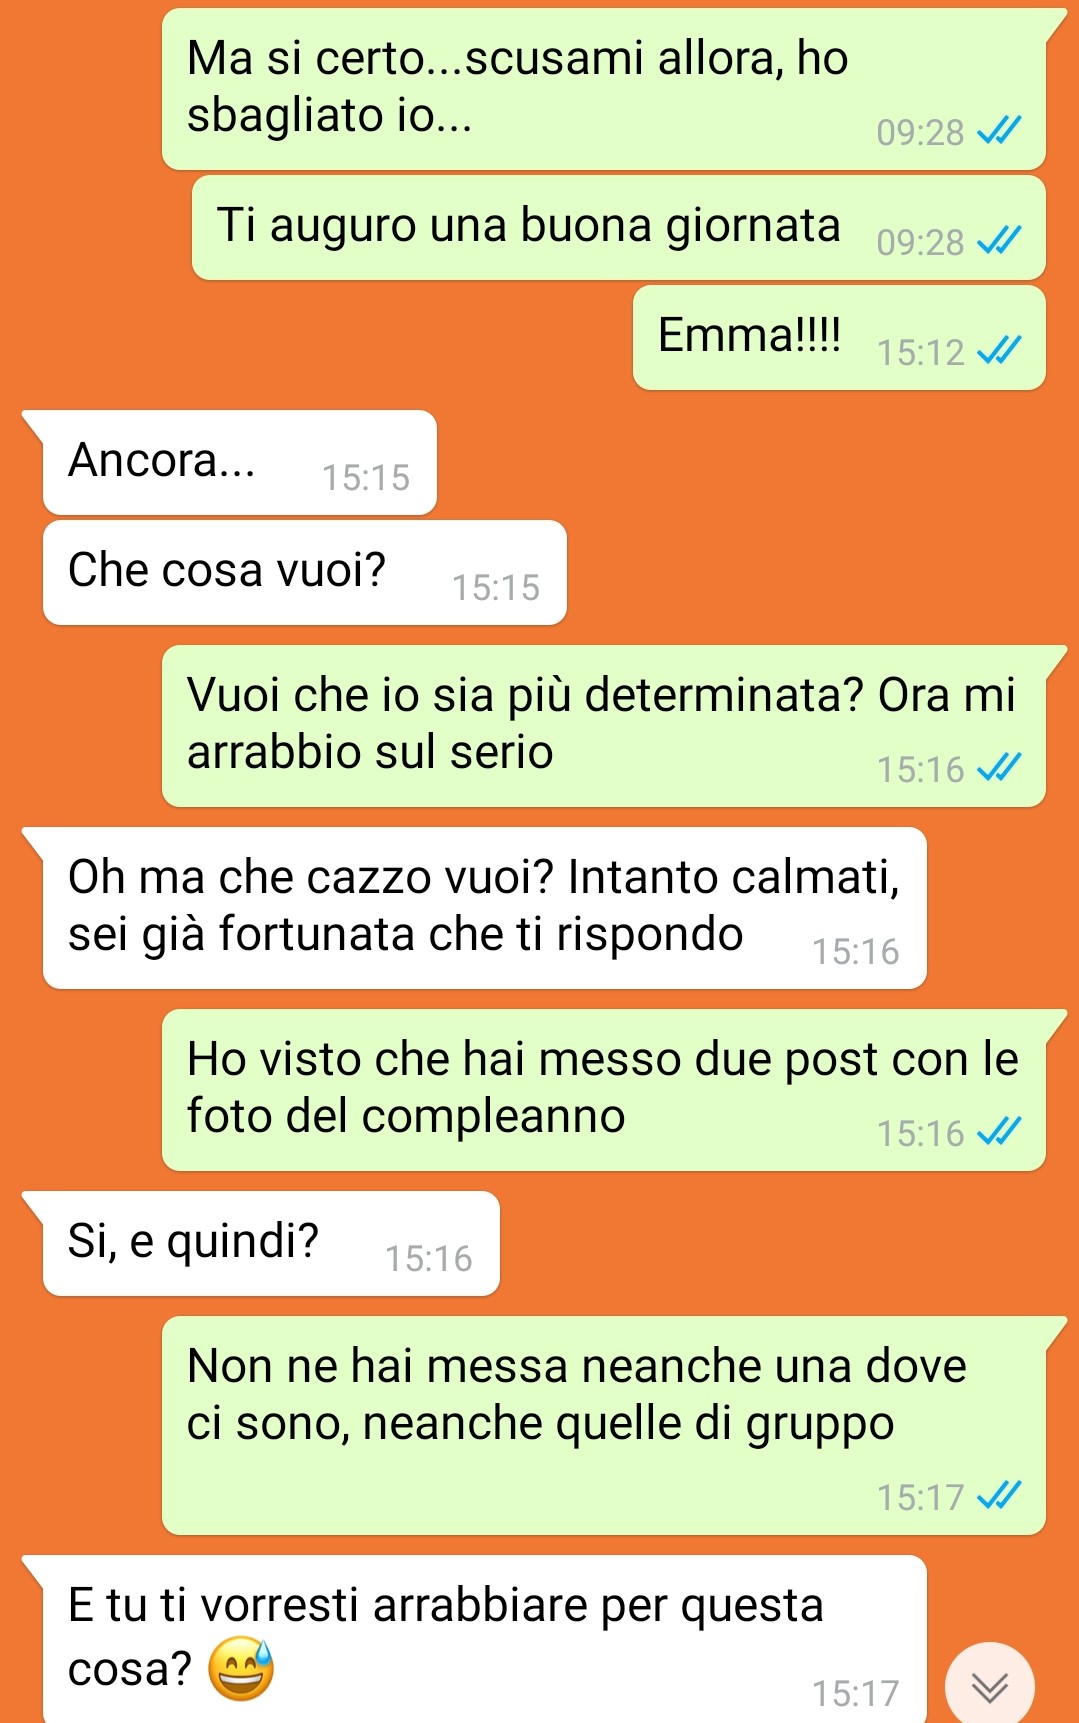Viewport: 1079px width, 1723px height.
Task: Select the 'Emma!!!!' sent message bubble
Action: (x=839, y=337)
